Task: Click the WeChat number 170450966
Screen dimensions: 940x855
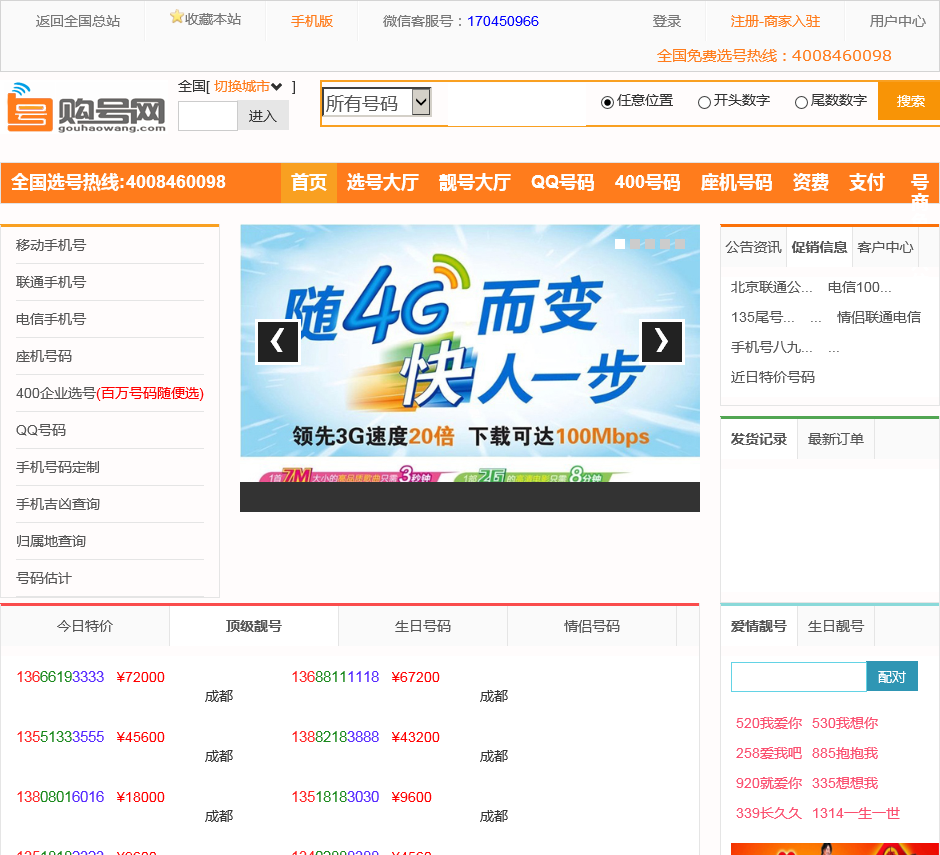Action: 503,21
